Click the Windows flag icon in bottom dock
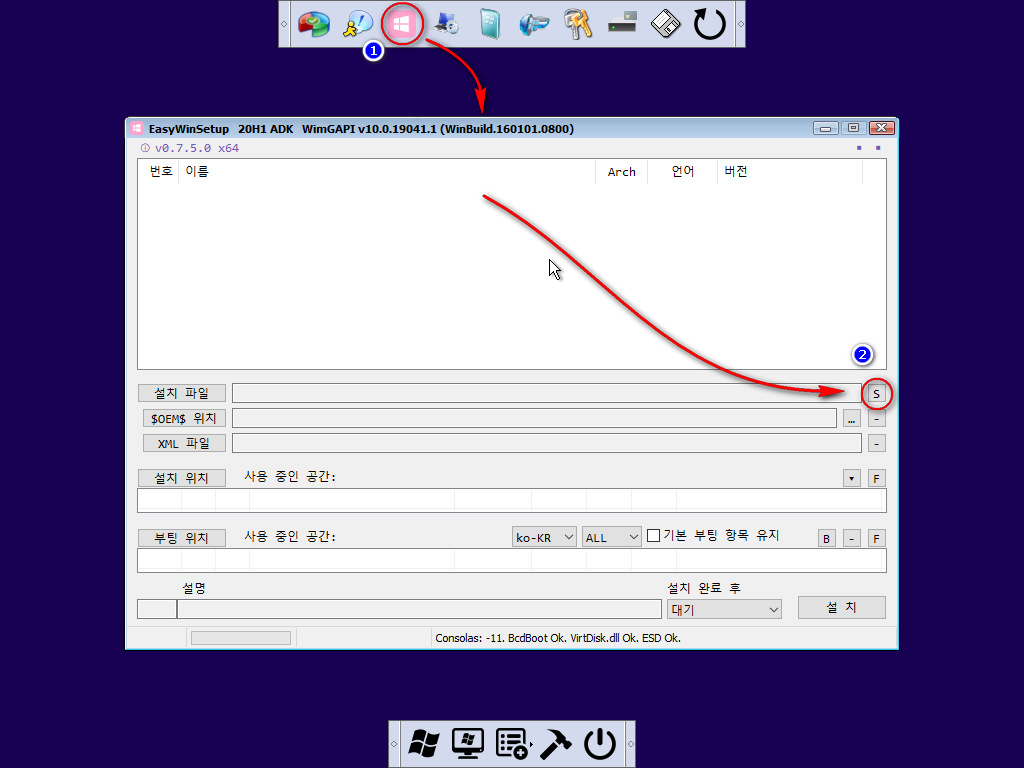 point(424,744)
